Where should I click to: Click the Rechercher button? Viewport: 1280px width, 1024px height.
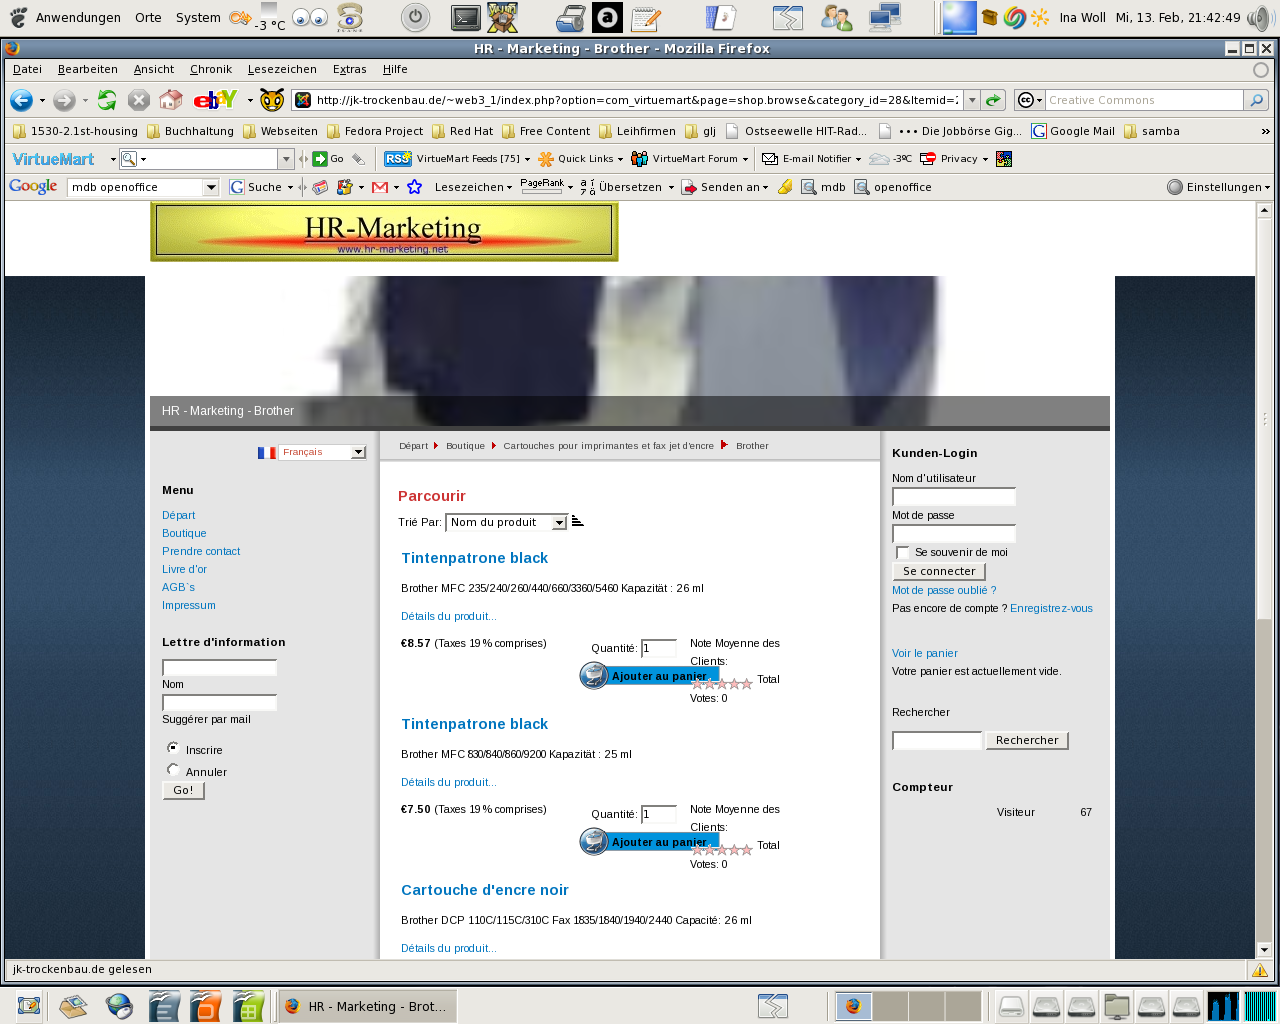(x=1027, y=740)
